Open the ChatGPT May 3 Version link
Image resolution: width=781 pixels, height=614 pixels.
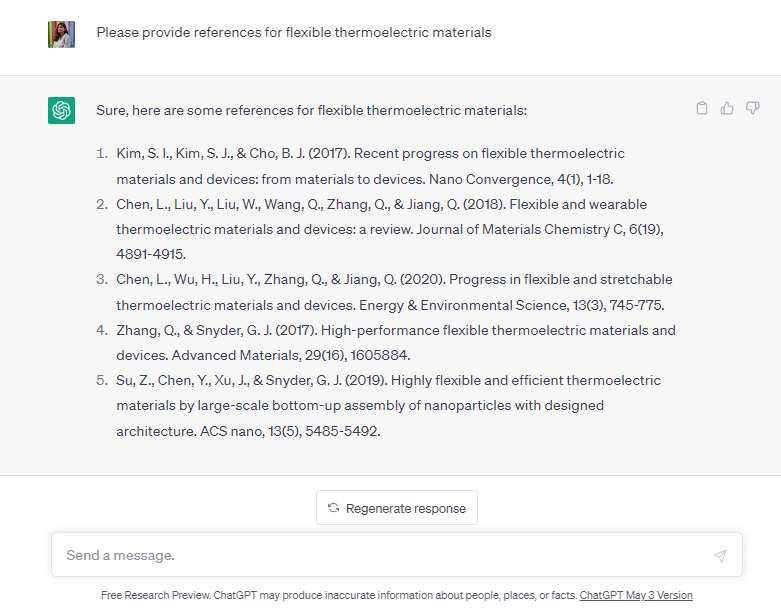pos(636,595)
